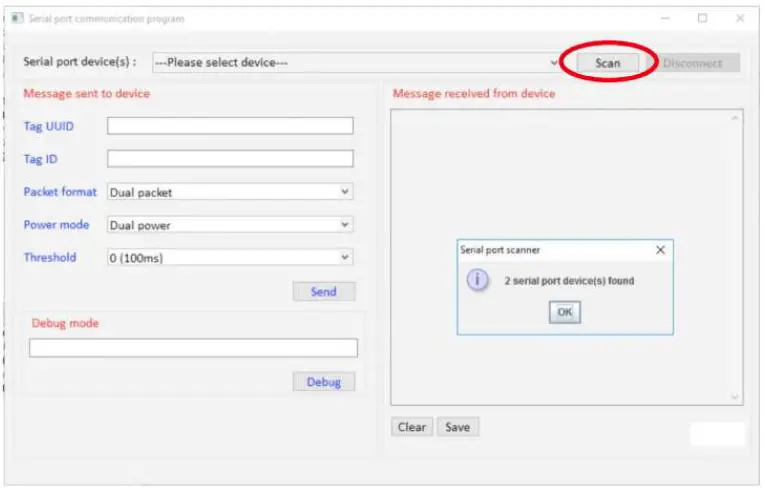Click the greyed-out Disconnect button

[x=693, y=63]
